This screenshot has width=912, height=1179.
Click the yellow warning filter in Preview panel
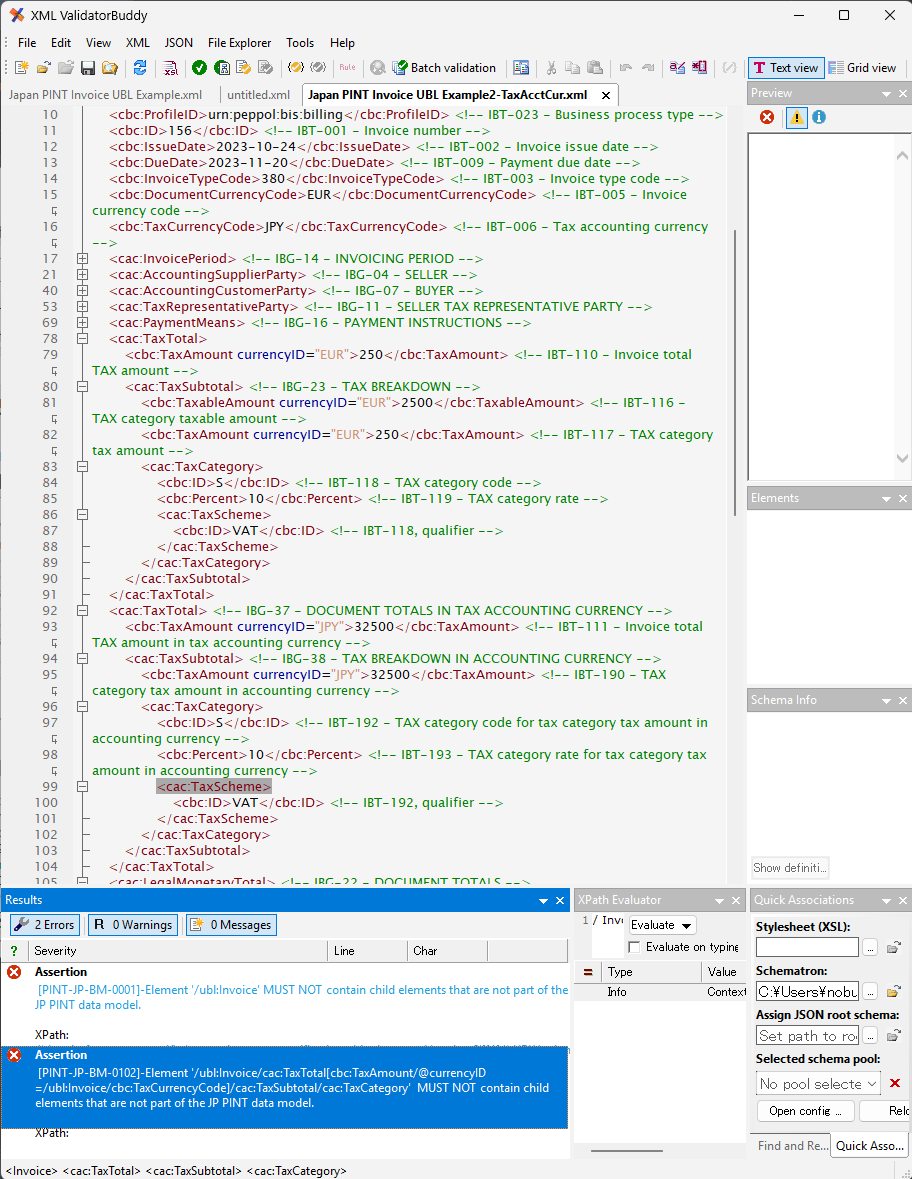coord(796,117)
